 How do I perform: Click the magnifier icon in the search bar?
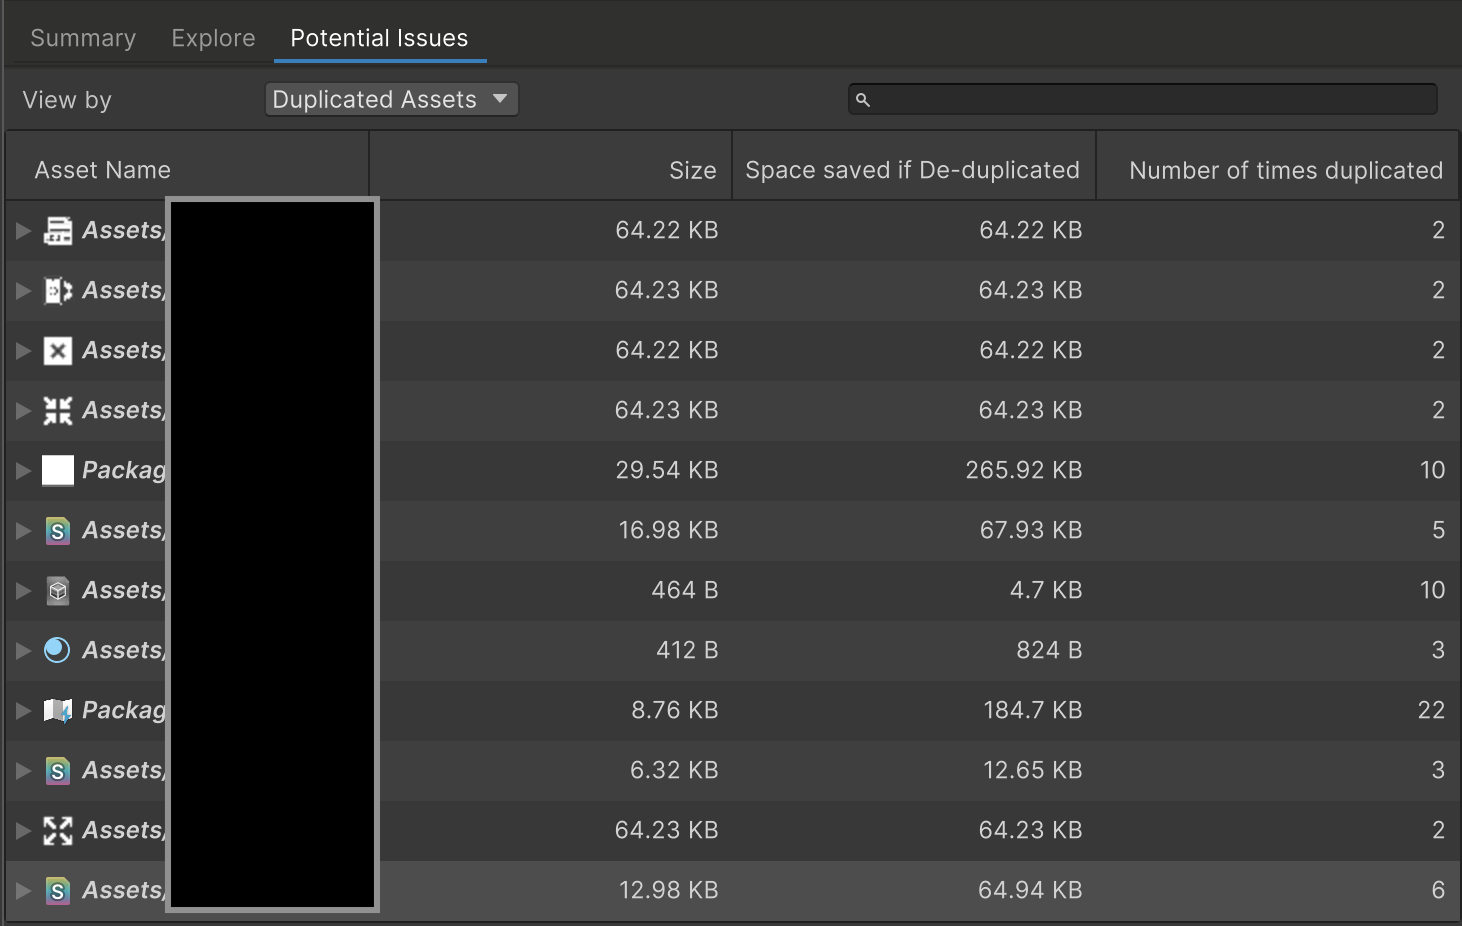[863, 99]
